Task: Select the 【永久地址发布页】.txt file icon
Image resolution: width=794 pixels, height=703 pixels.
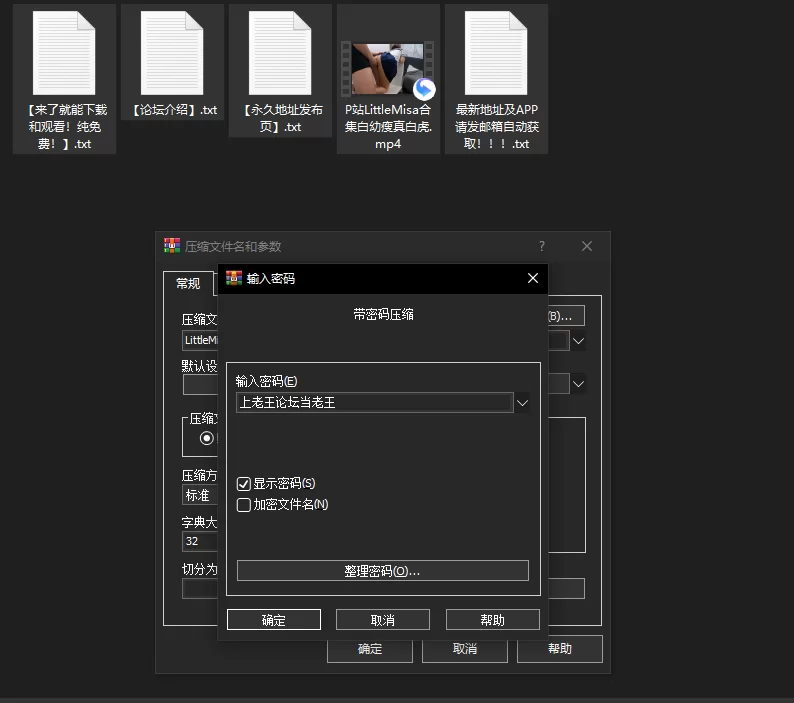Action: 280,53
